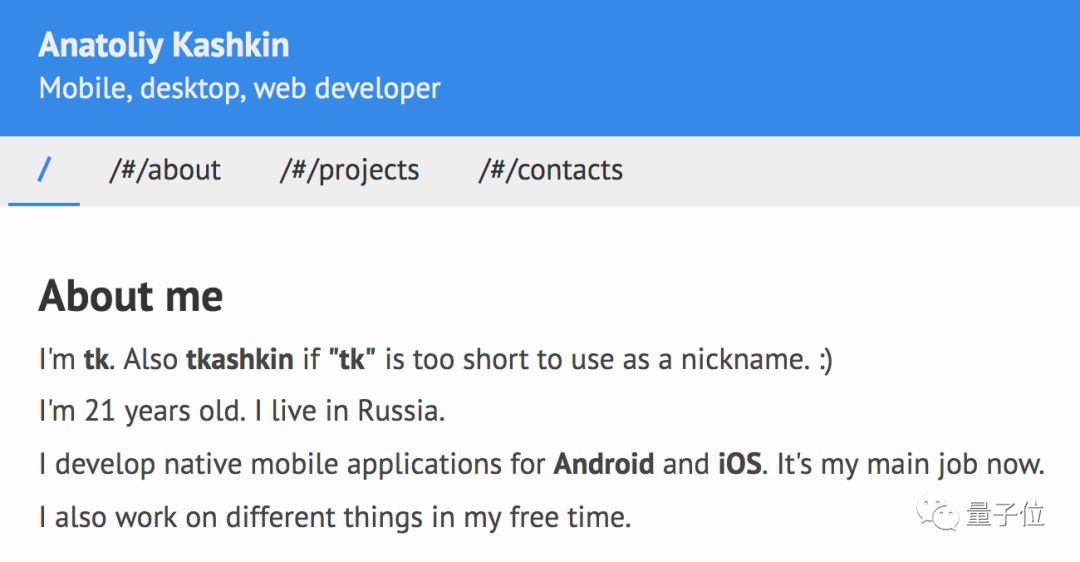The width and height of the screenshot is (1080, 562).
Task: Open the /#/projects tab
Action: tap(349, 171)
